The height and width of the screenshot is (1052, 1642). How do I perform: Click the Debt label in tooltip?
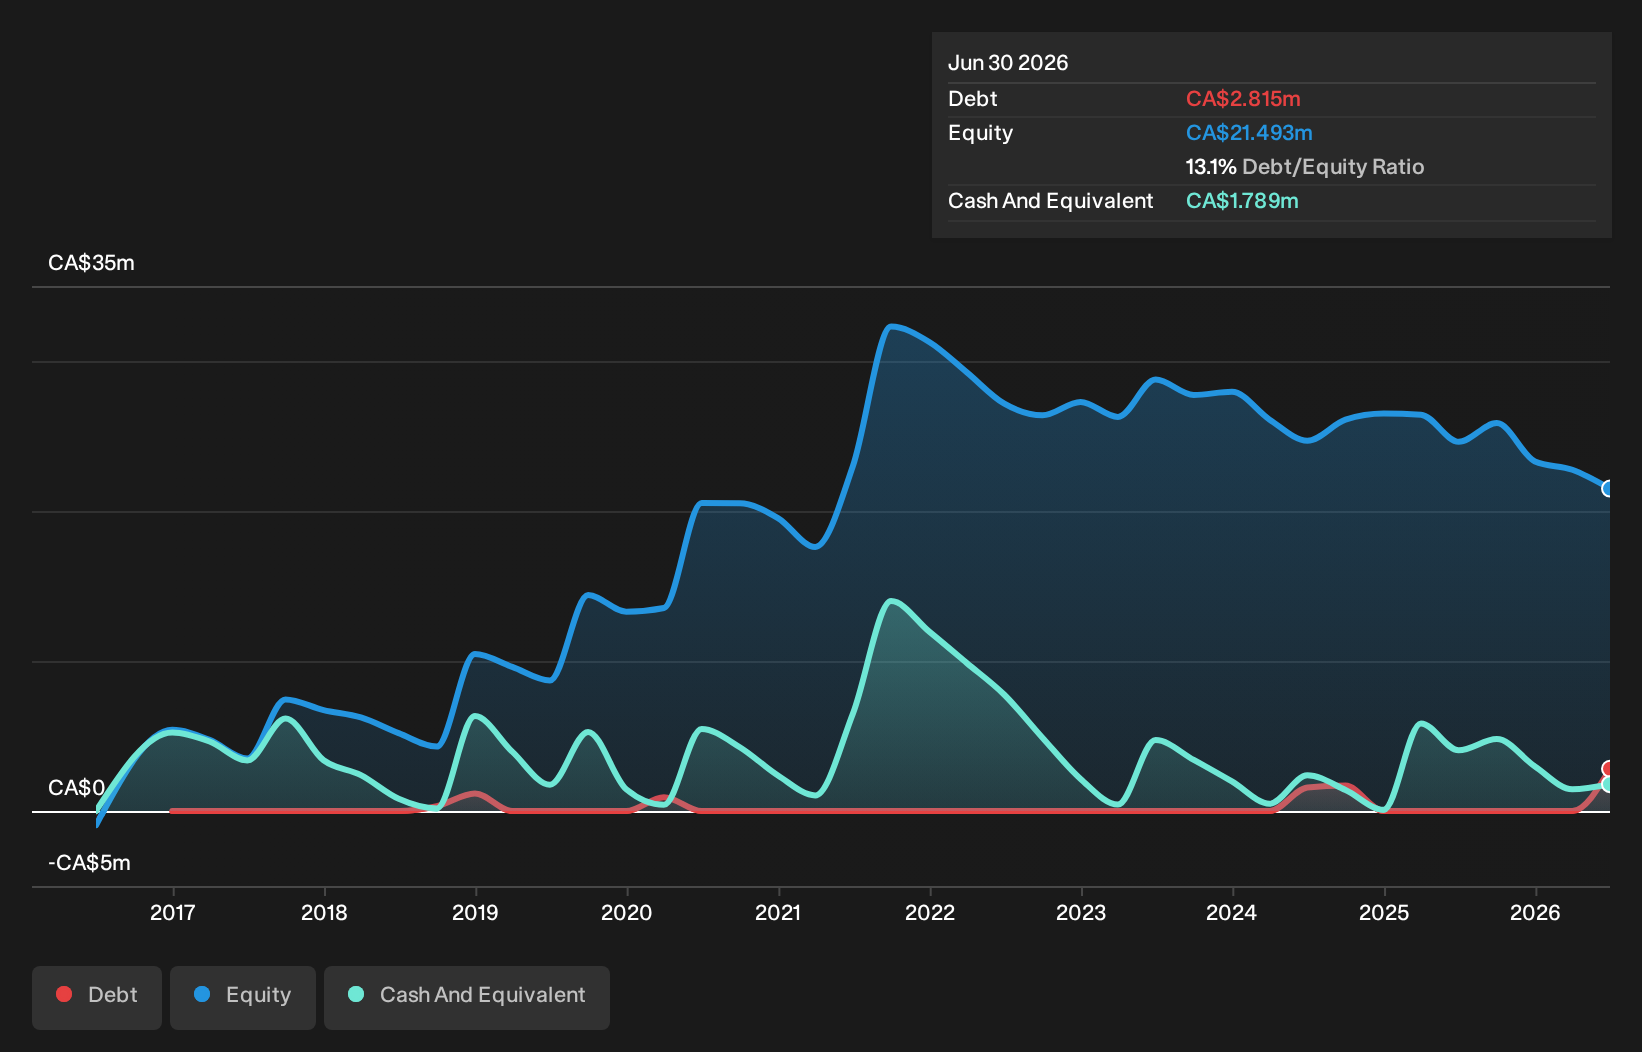[x=973, y=99]
